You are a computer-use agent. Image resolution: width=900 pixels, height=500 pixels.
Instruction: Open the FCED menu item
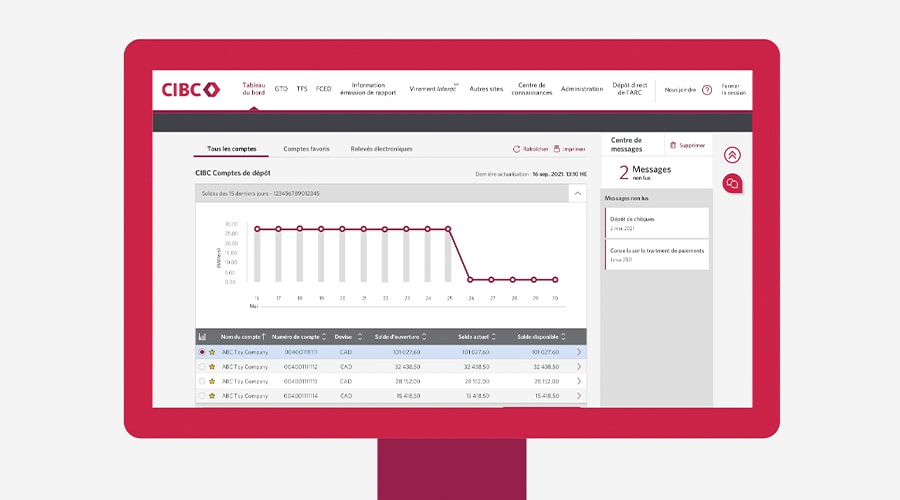click(x=324, y=89)
